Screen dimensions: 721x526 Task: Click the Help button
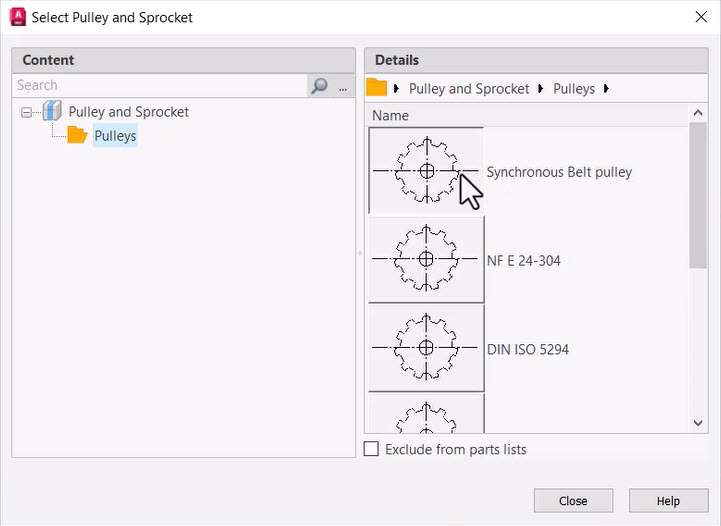tap(668, 501)
